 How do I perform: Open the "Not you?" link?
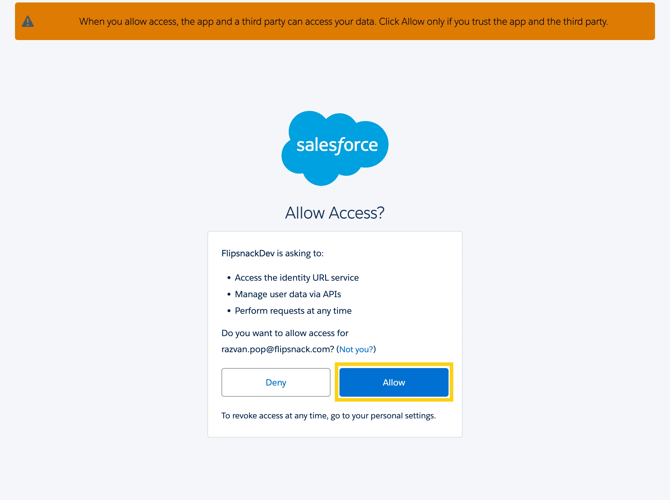pyautogui.click(x=356, y=349)
